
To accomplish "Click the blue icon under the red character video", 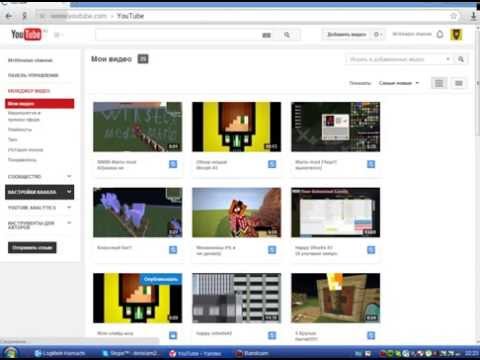I will tap(272, 250).
